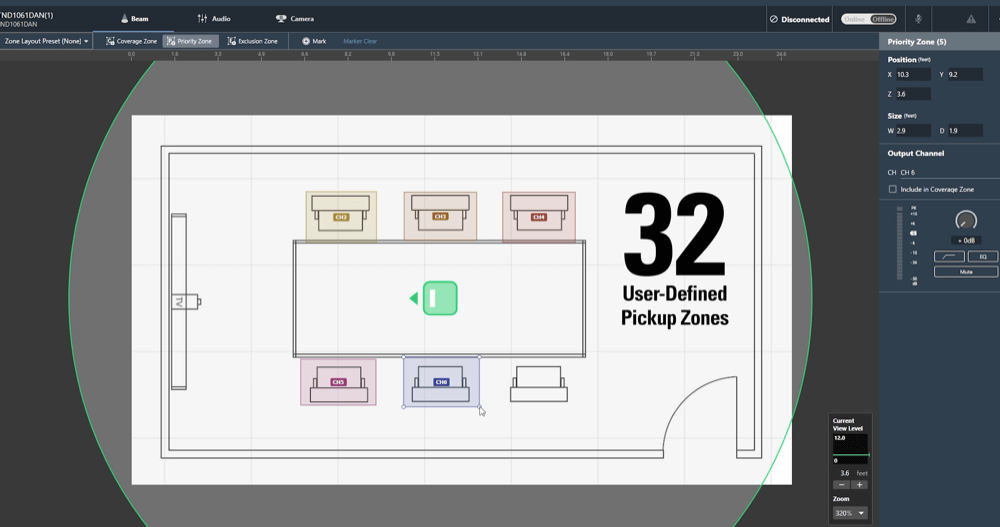Select the CH6 priority zone
The width and height of the screenshot is (1000, 527).
pos(441,382)
